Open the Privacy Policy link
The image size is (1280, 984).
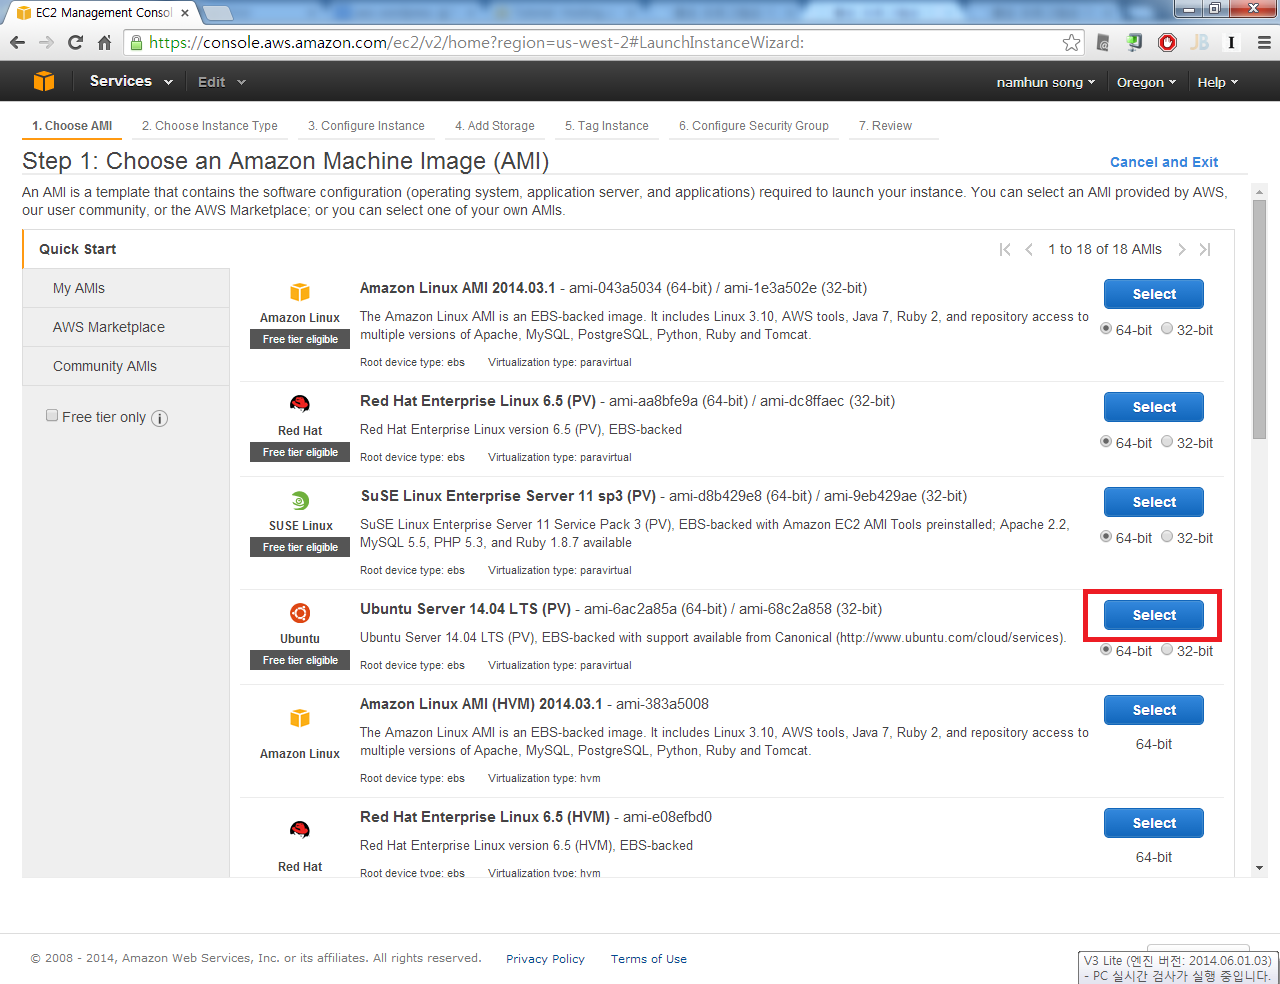point(545,959)
